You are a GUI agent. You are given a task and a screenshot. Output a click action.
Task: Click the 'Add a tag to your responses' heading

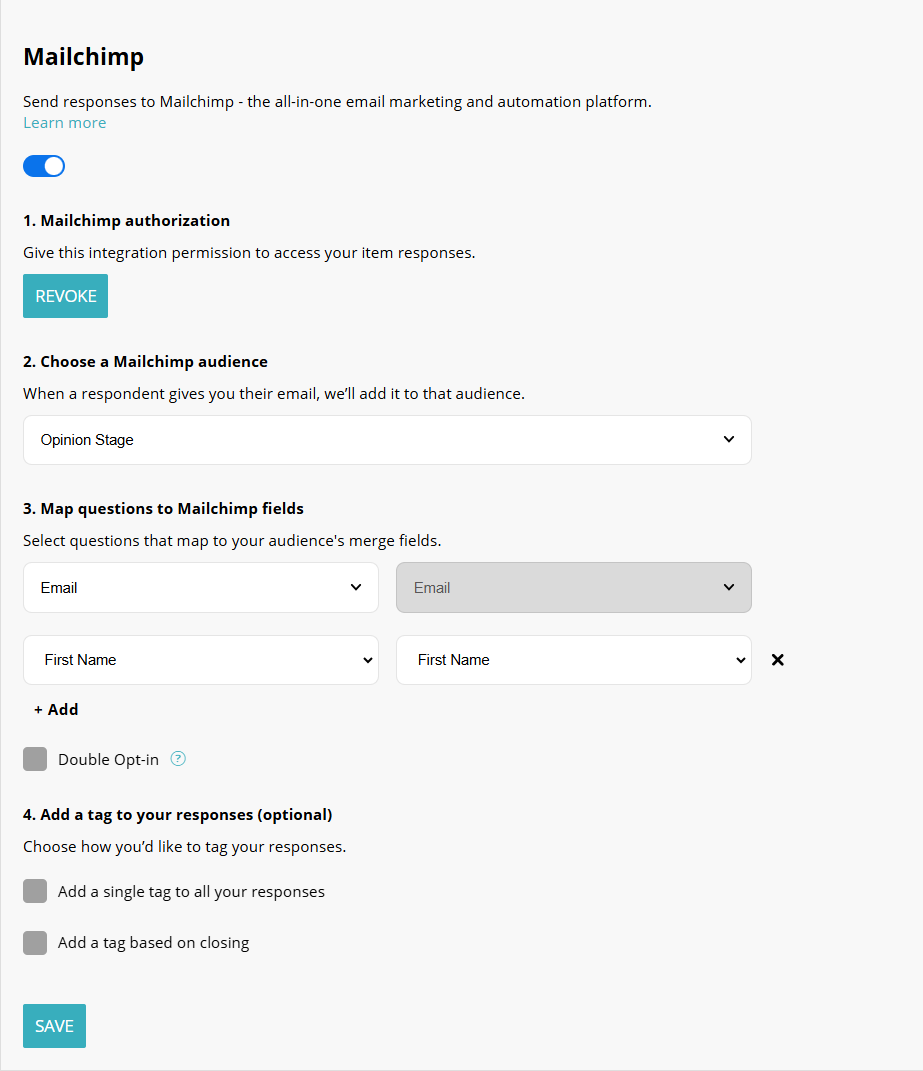click(x=177, y=814)
